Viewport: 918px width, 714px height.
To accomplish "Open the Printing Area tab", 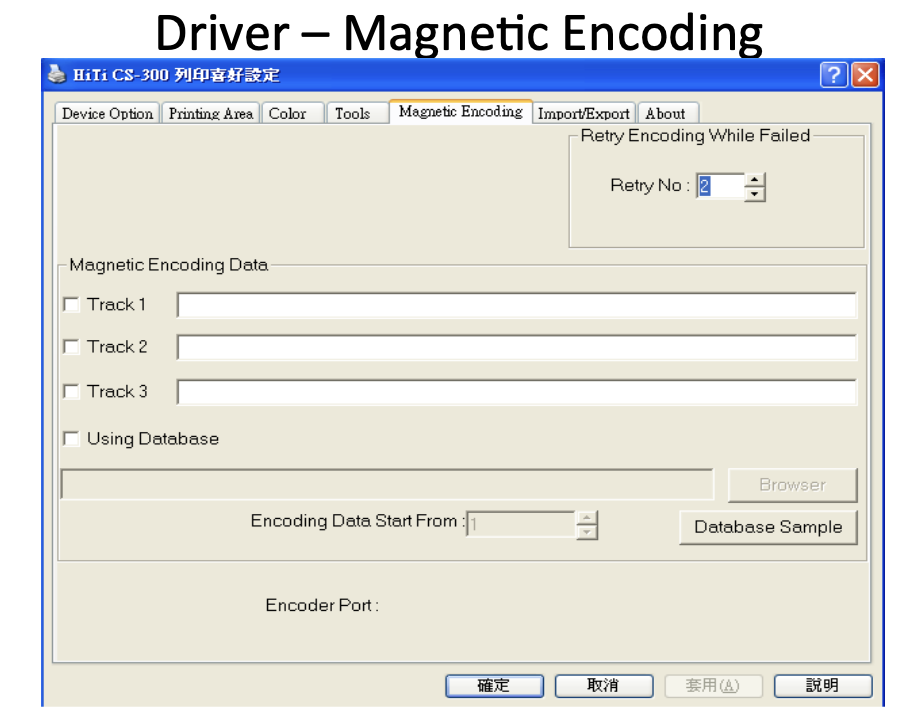I will tap(211, 114).
